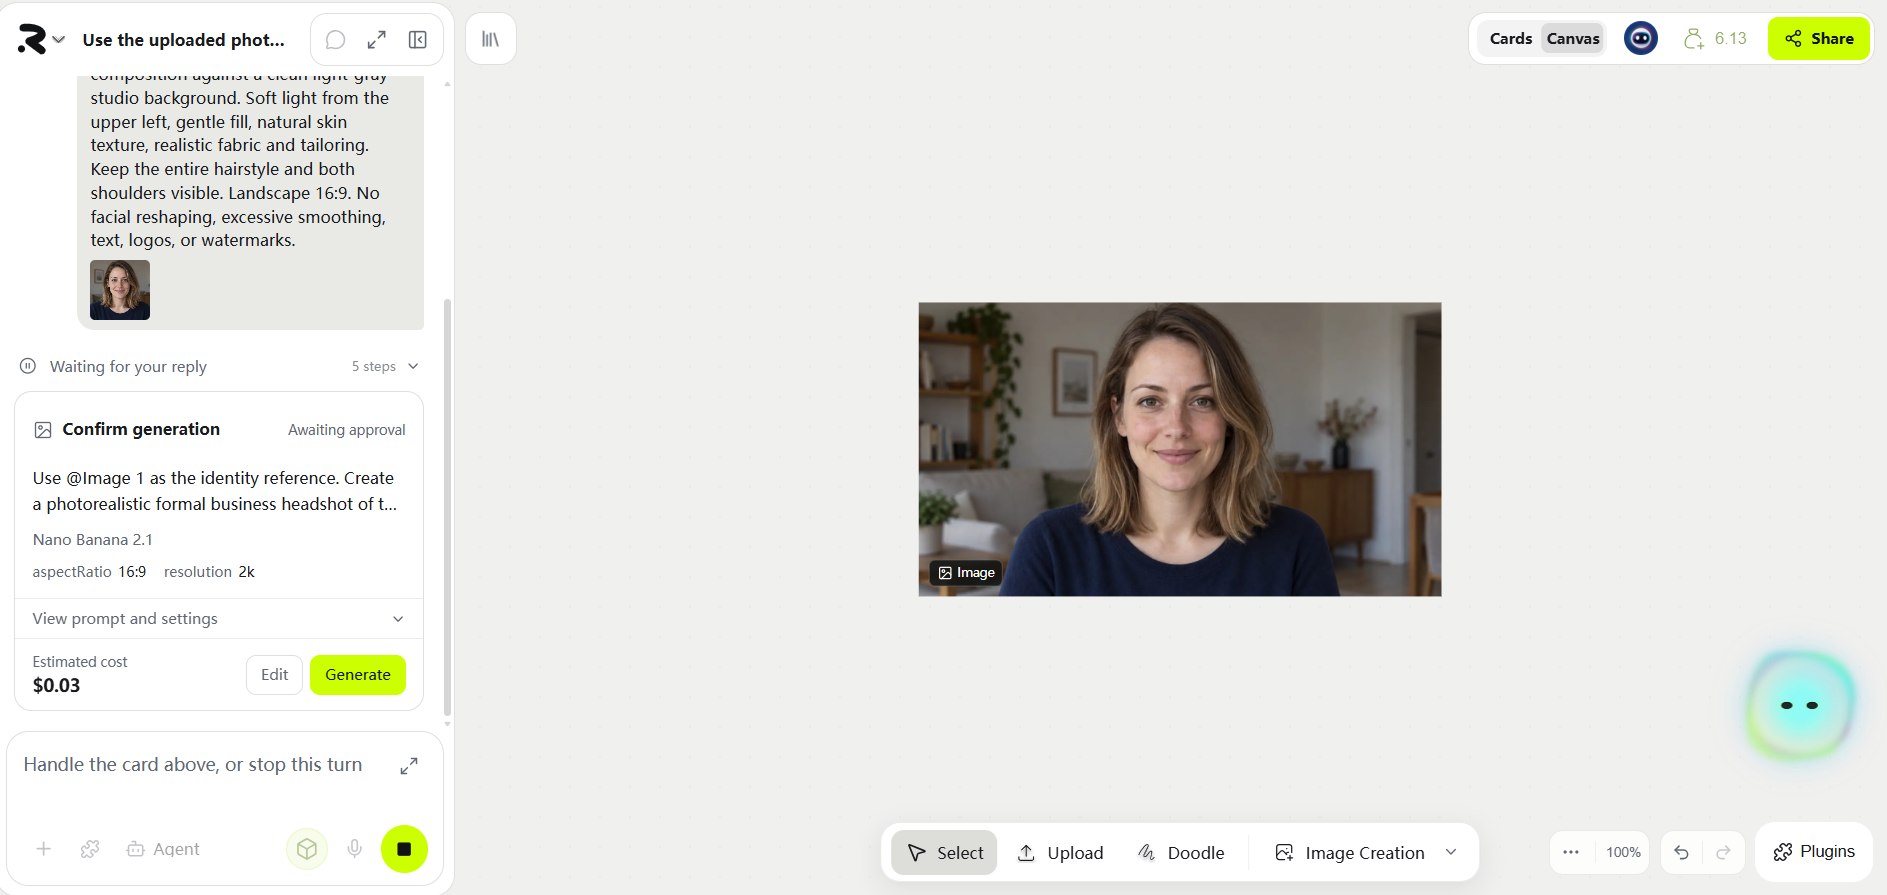Click the Nano Banana 2.1 model text

tap(93, 540)
